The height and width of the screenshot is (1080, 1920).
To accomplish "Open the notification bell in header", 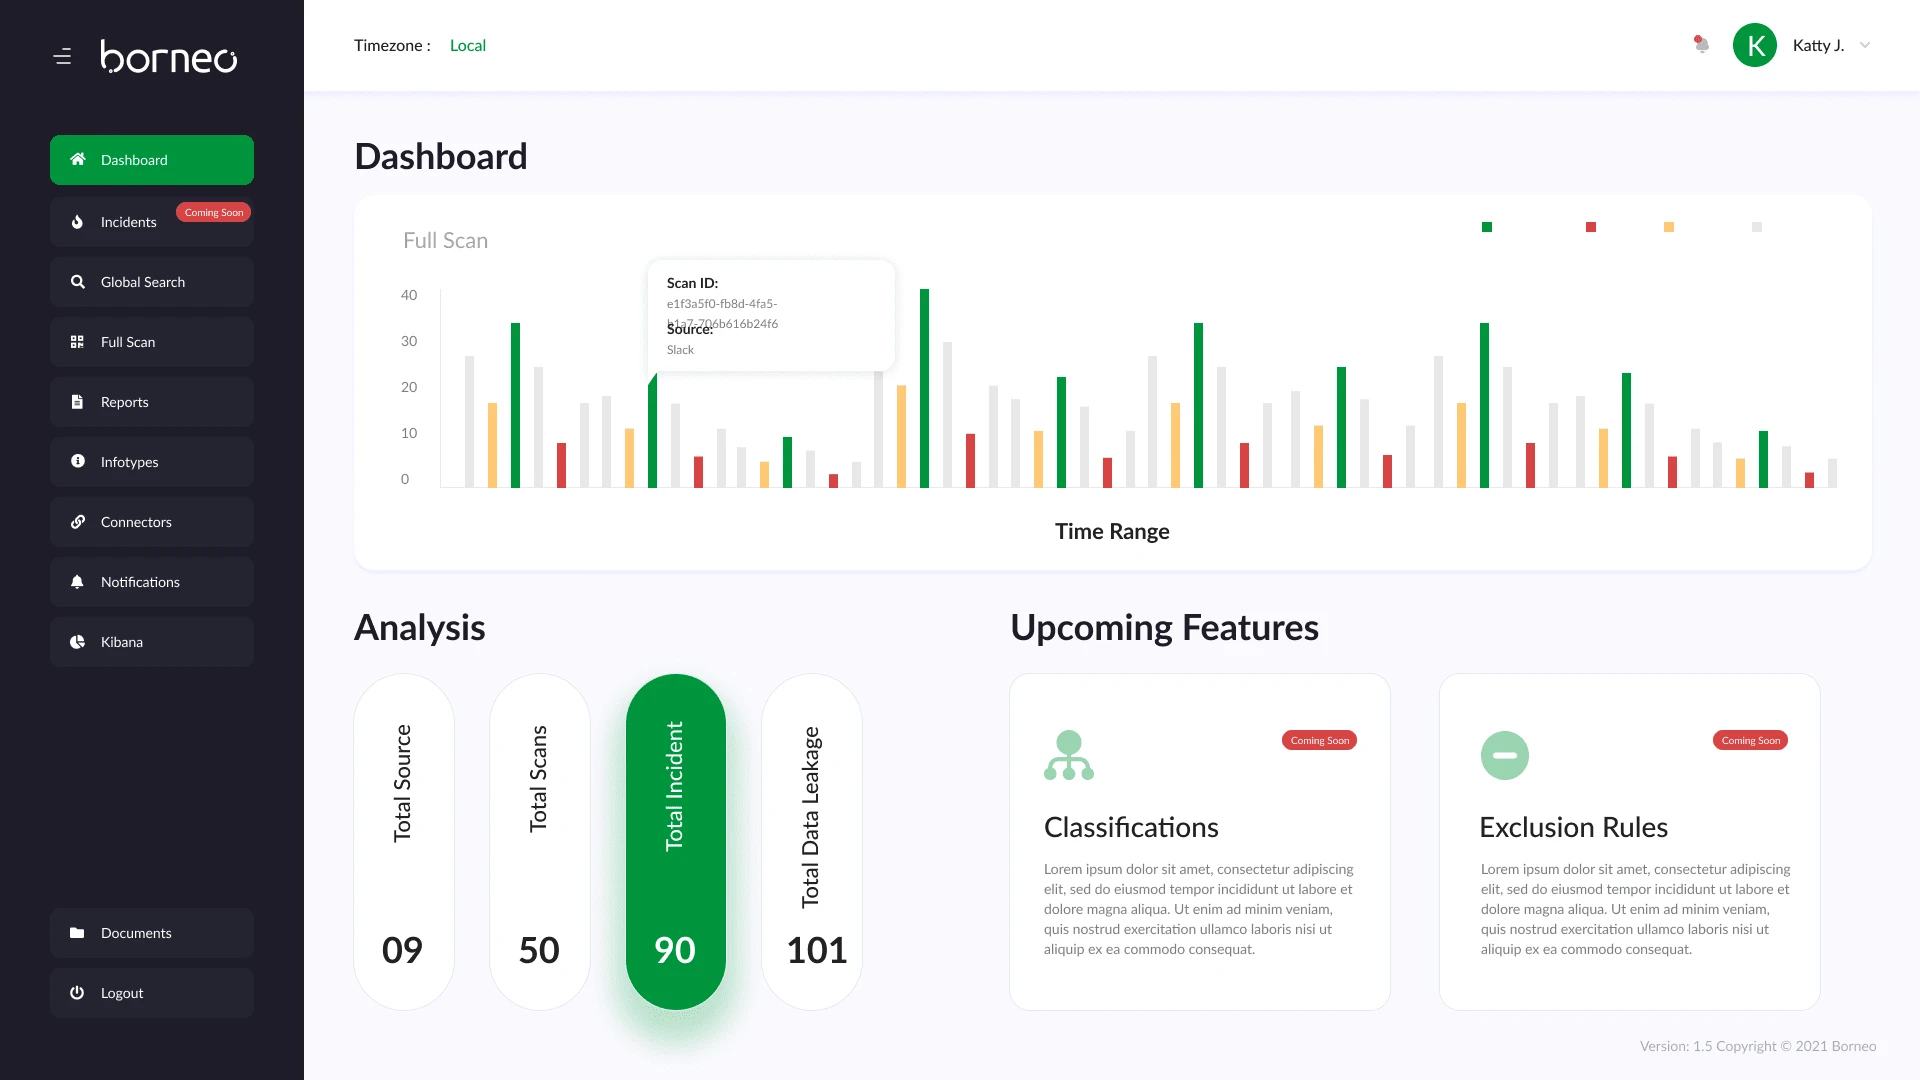I will tap(1701, 45).
